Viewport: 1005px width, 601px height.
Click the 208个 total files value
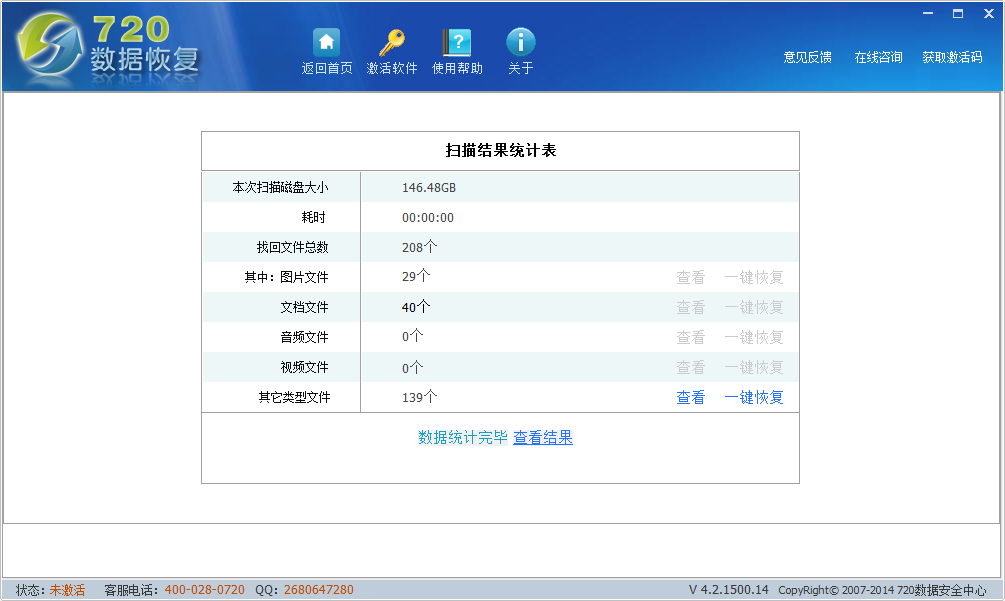coord(419,247)
